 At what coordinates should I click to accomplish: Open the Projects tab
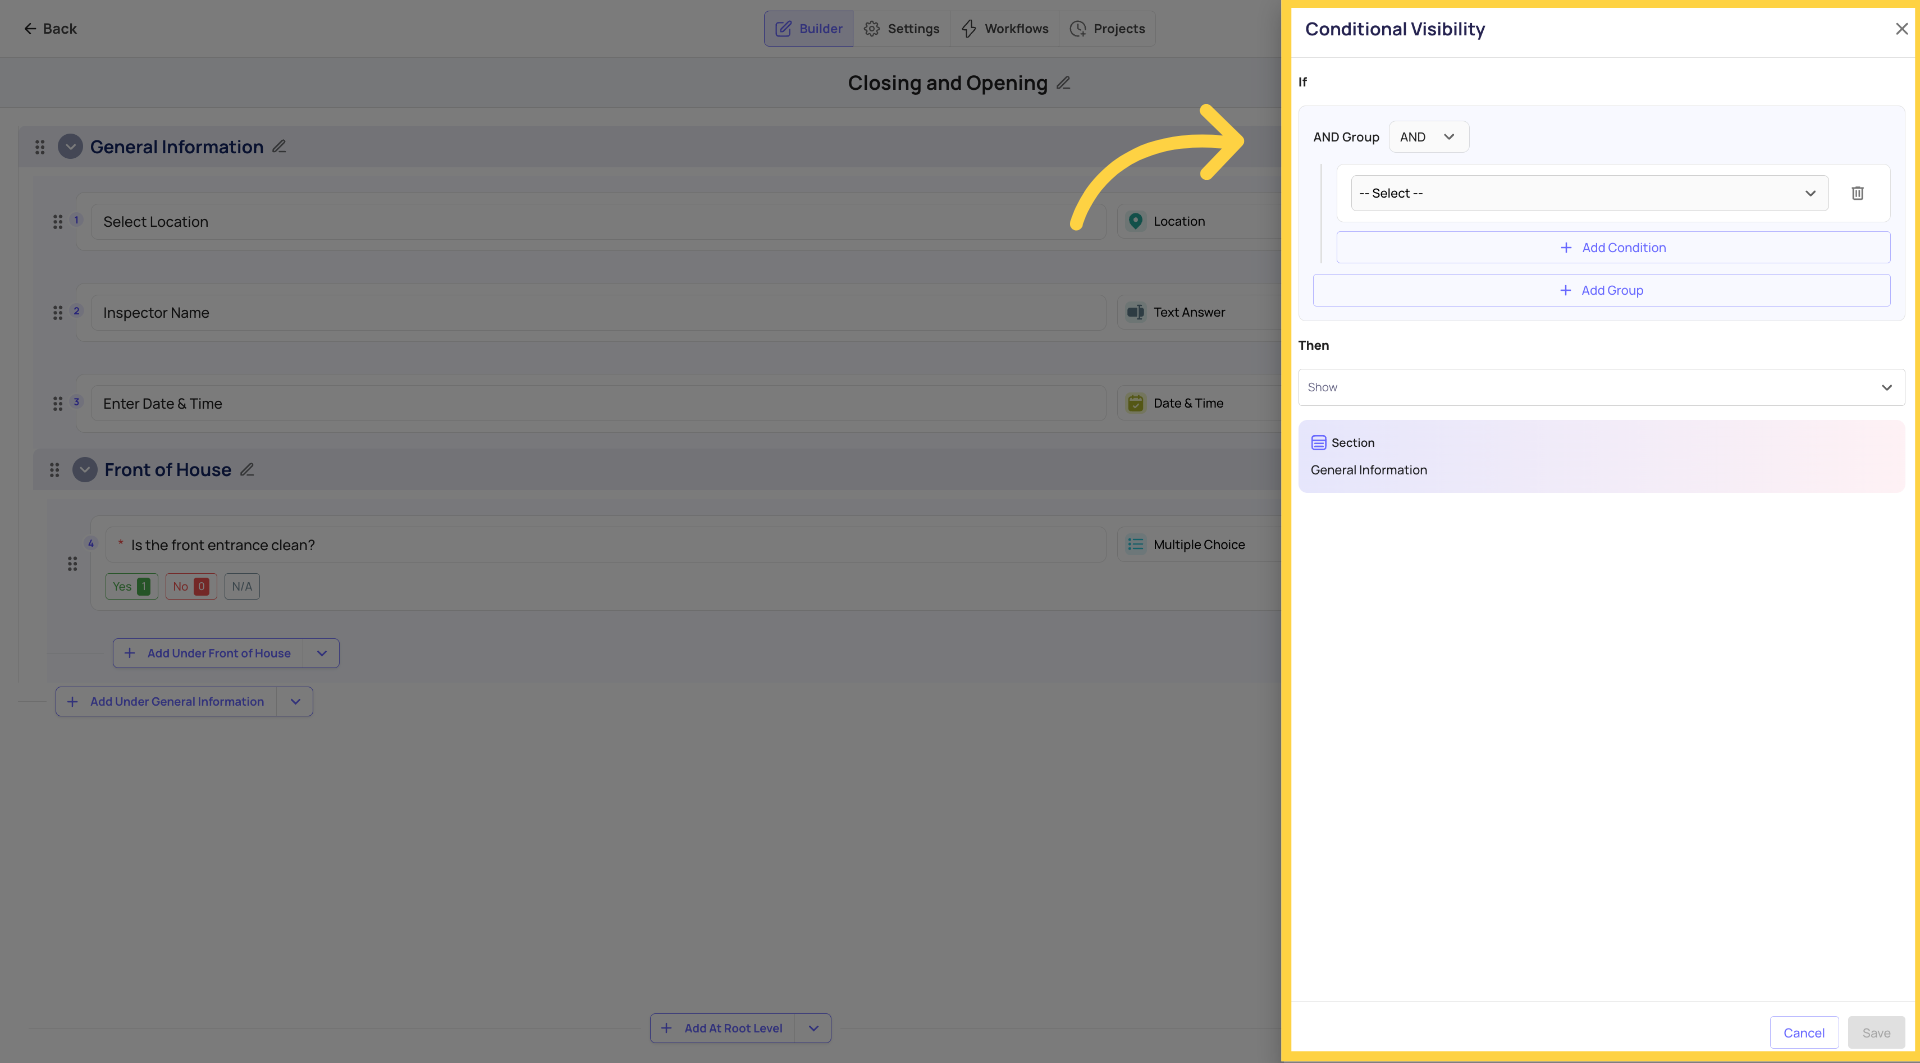[1107, 29]
